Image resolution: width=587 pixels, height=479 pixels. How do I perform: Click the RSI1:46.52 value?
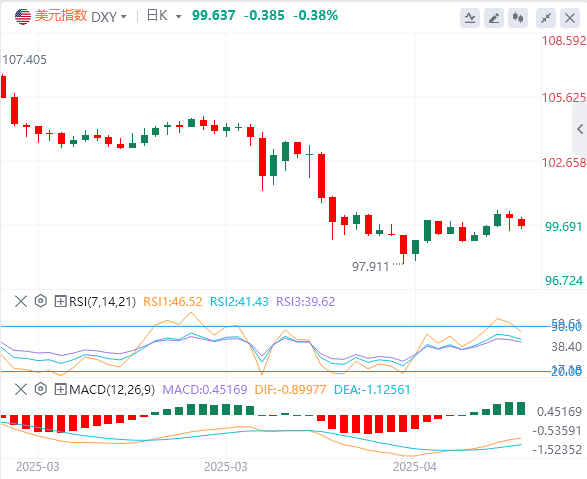pos(173,302)
